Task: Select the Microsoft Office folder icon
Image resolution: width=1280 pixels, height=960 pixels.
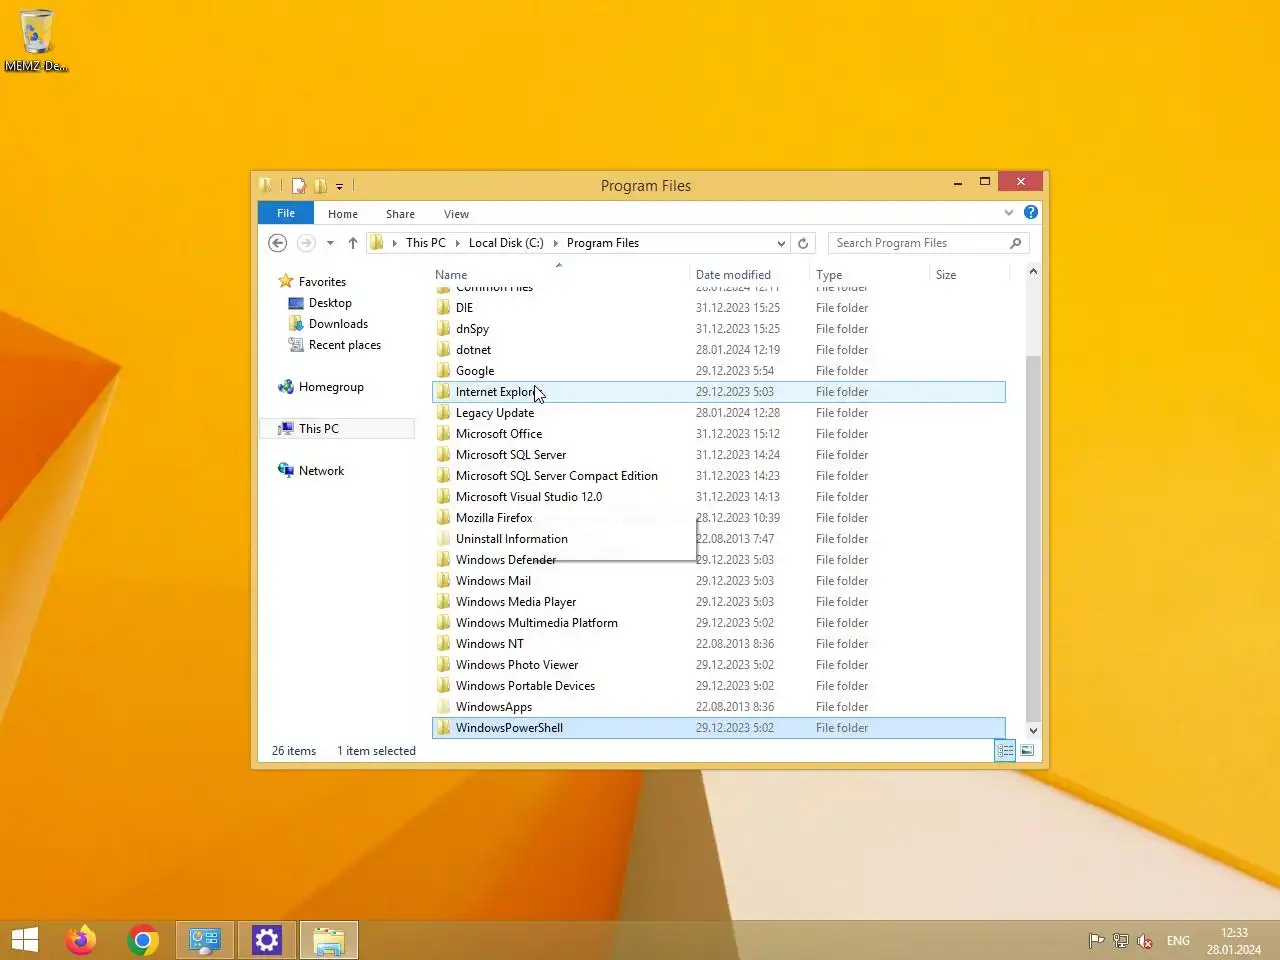Action: pos(444,434)
